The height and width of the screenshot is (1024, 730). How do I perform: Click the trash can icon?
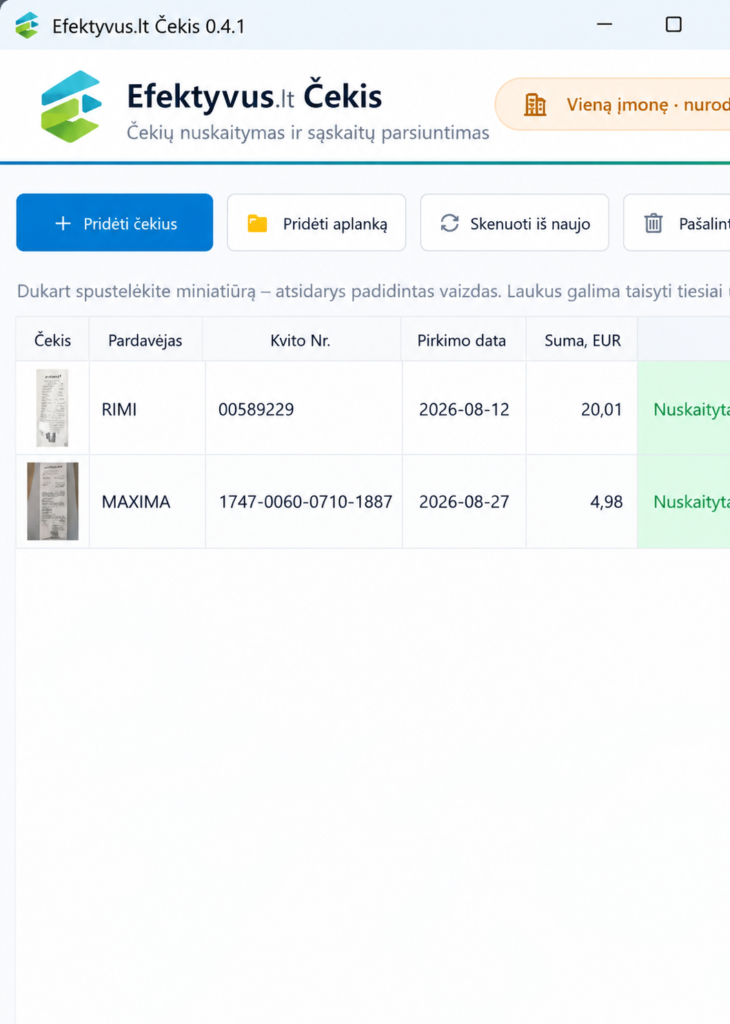click(654, 223)
